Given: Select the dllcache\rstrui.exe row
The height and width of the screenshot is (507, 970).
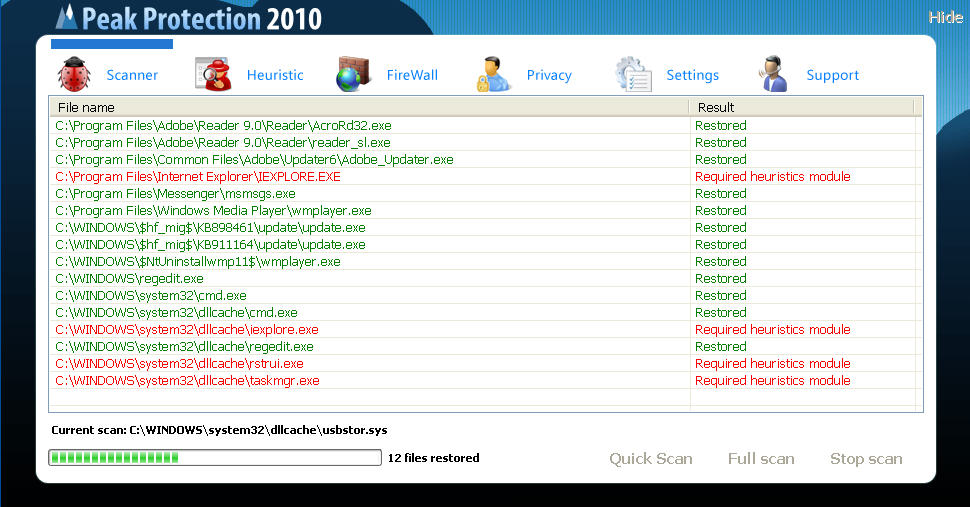Looking at the screenshot, I should [486, 364].
